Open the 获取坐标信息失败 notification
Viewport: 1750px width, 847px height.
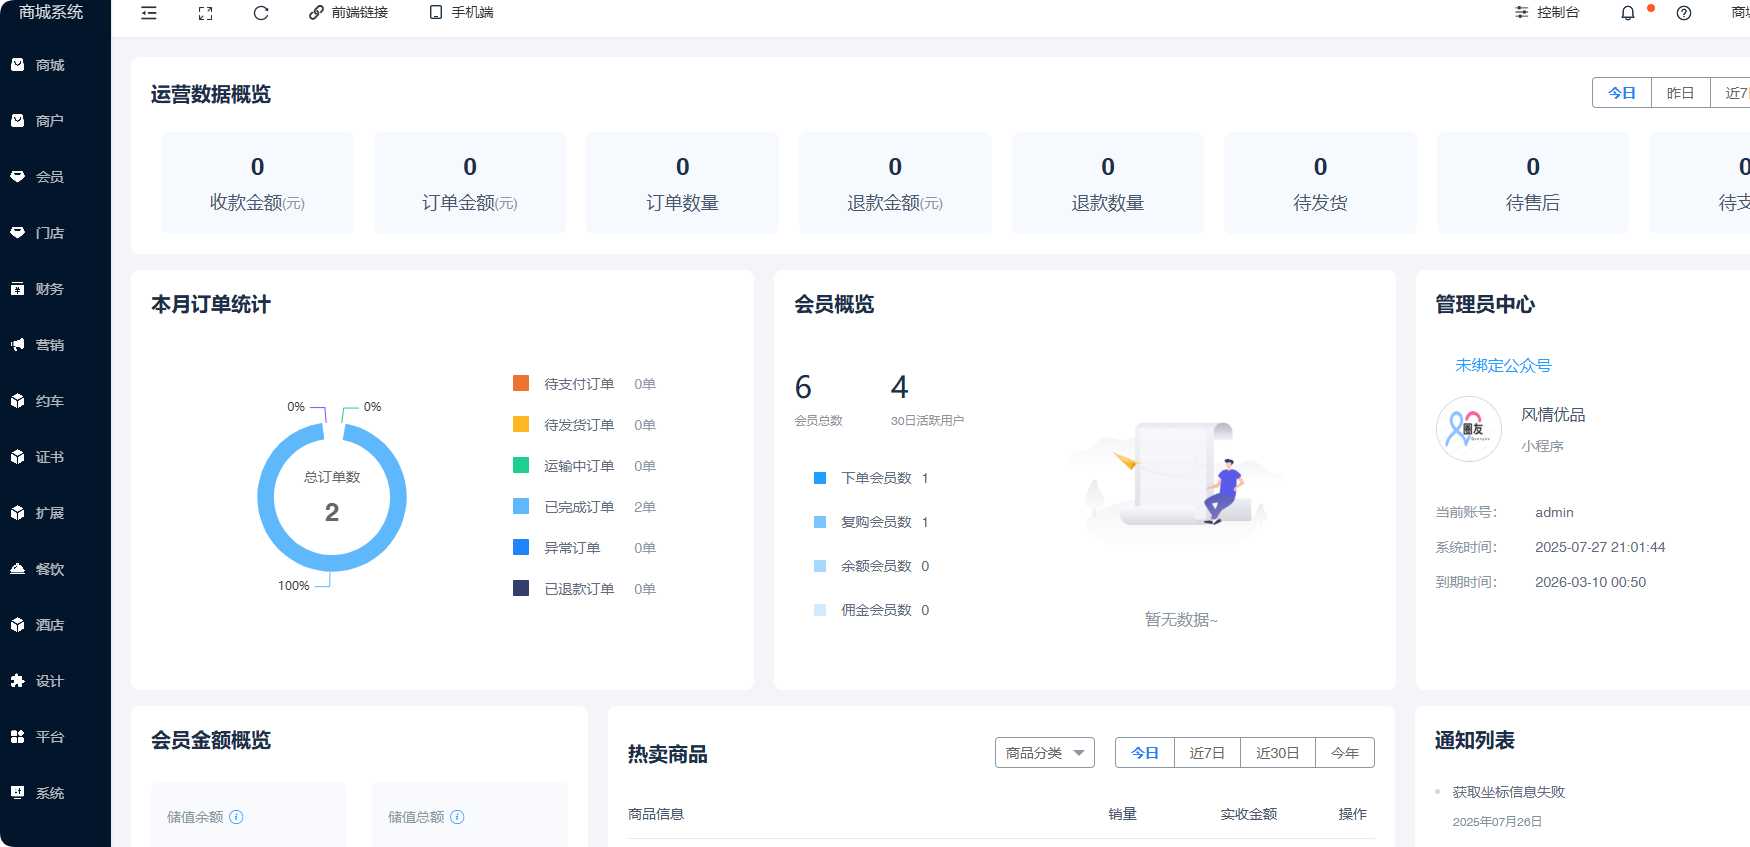[x=1508, y=792]
